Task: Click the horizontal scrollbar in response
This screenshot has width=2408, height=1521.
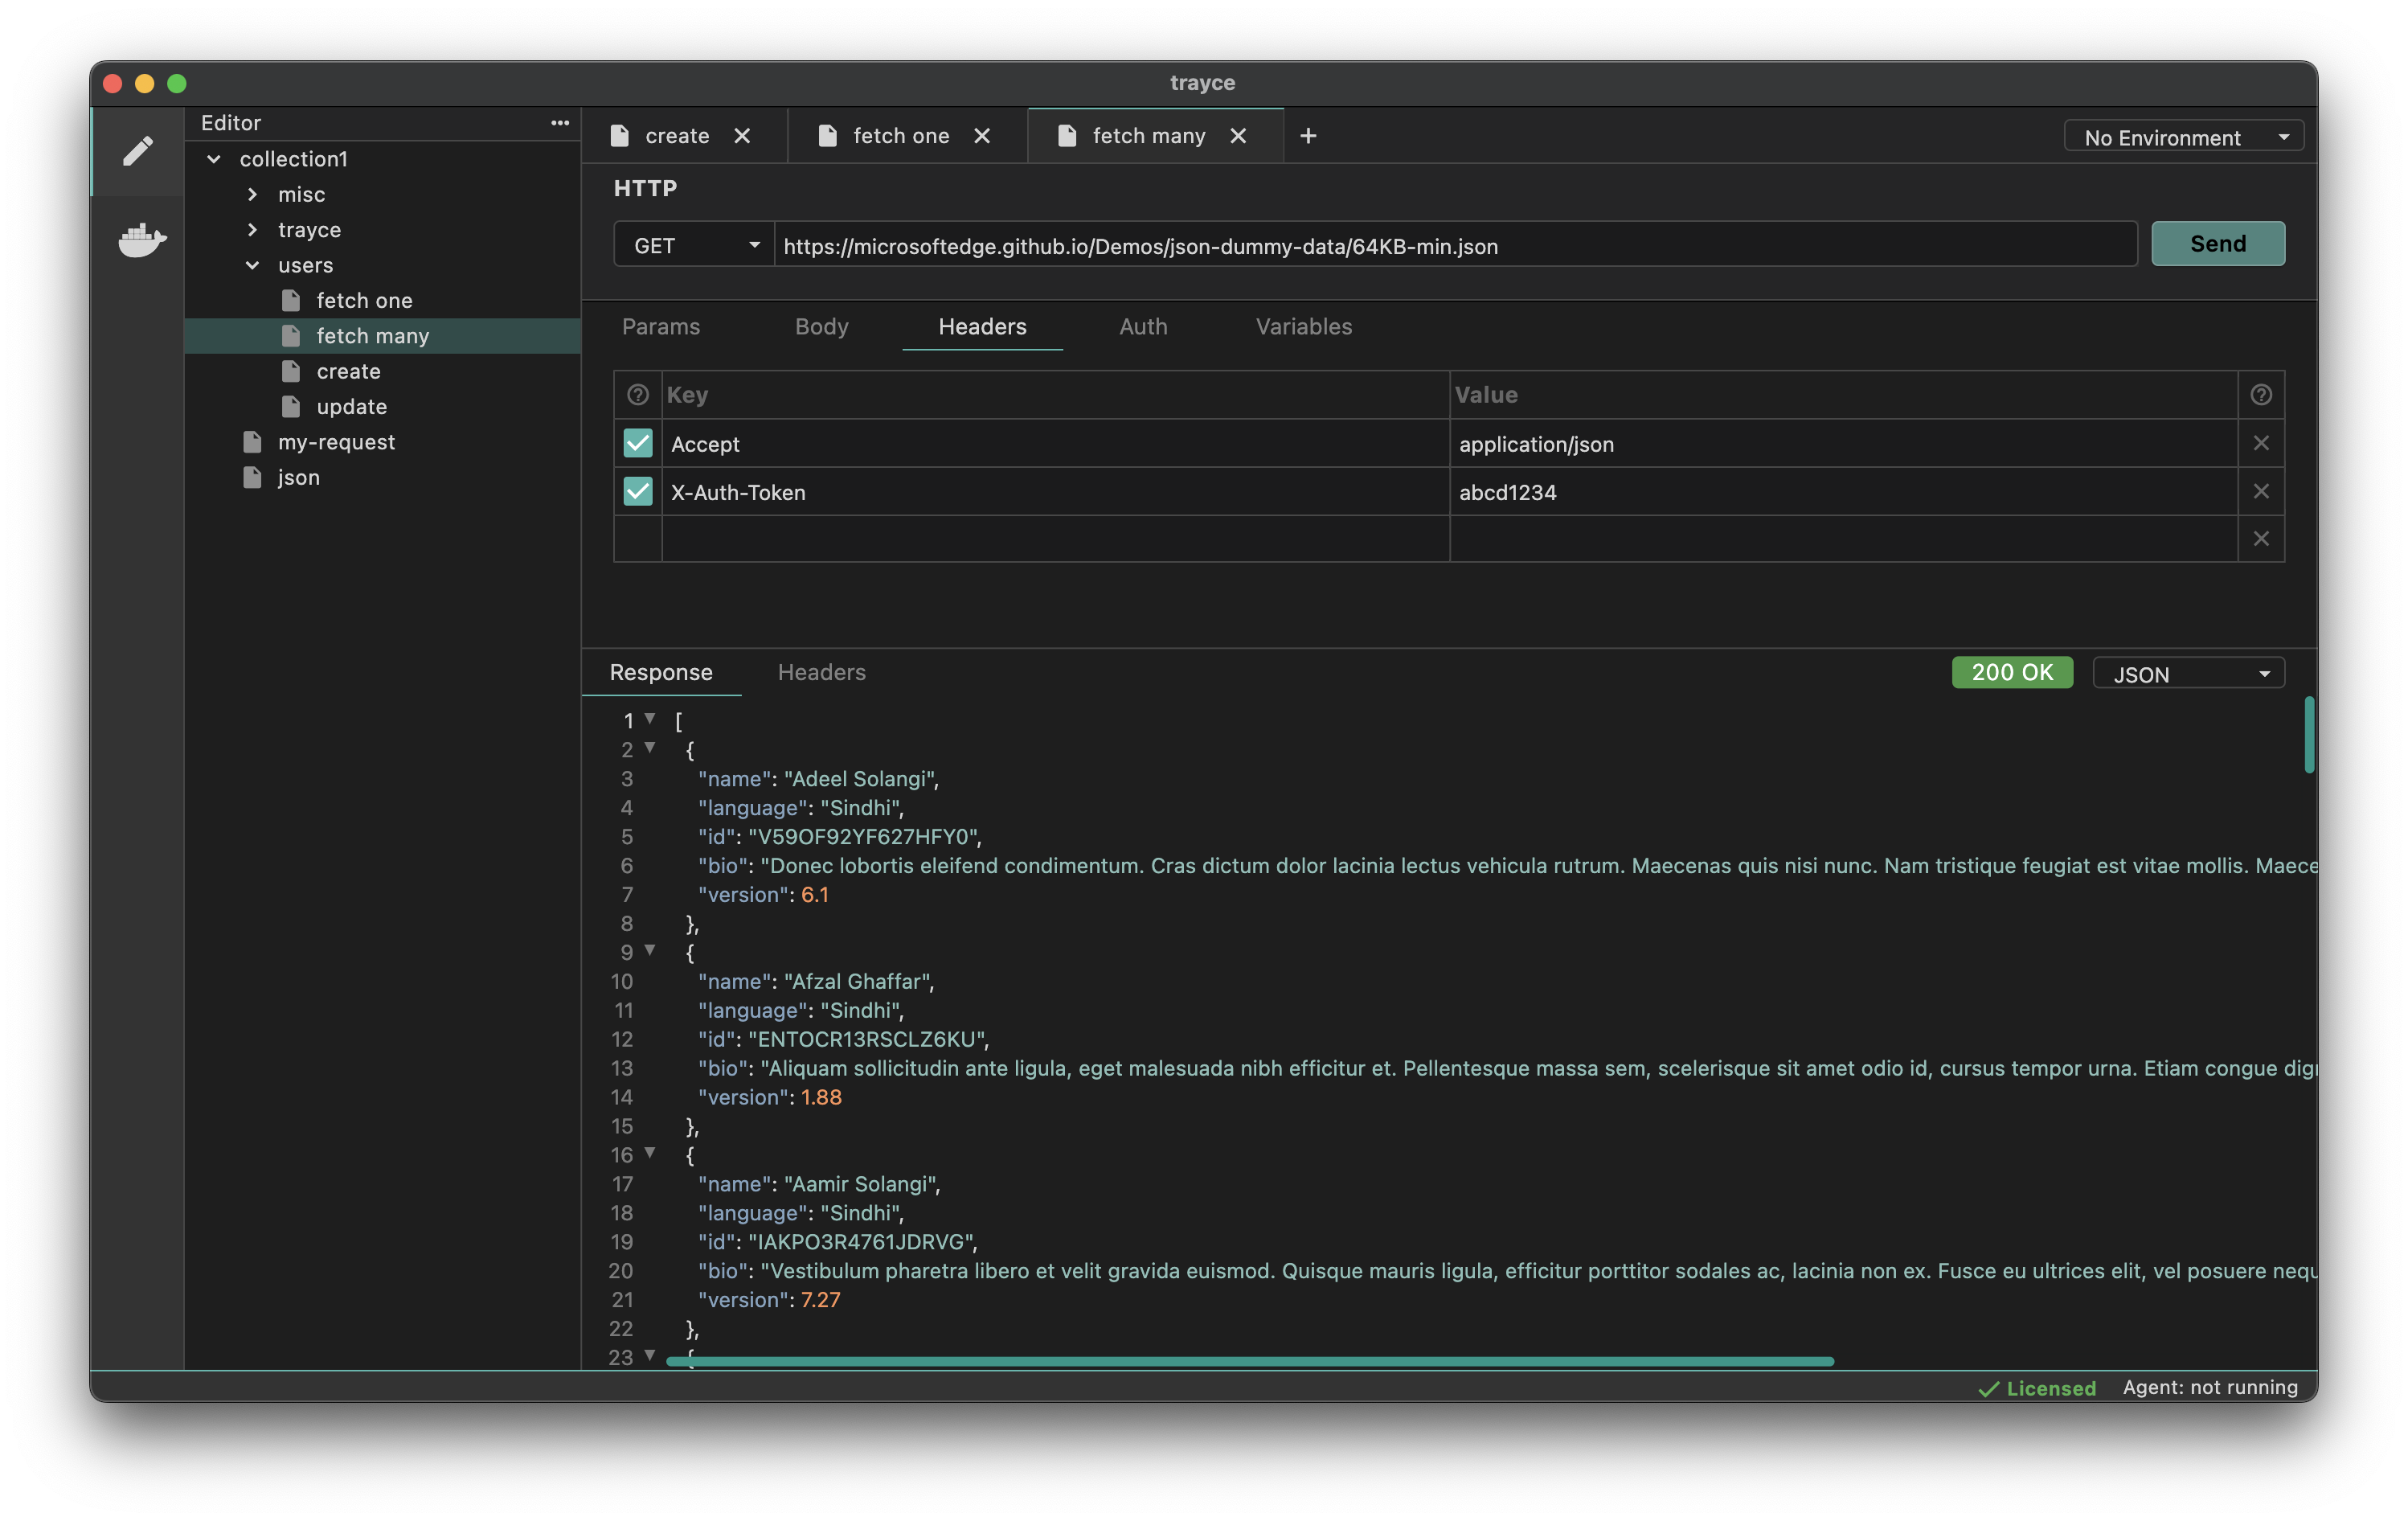Action: tap(1250, 1361)
